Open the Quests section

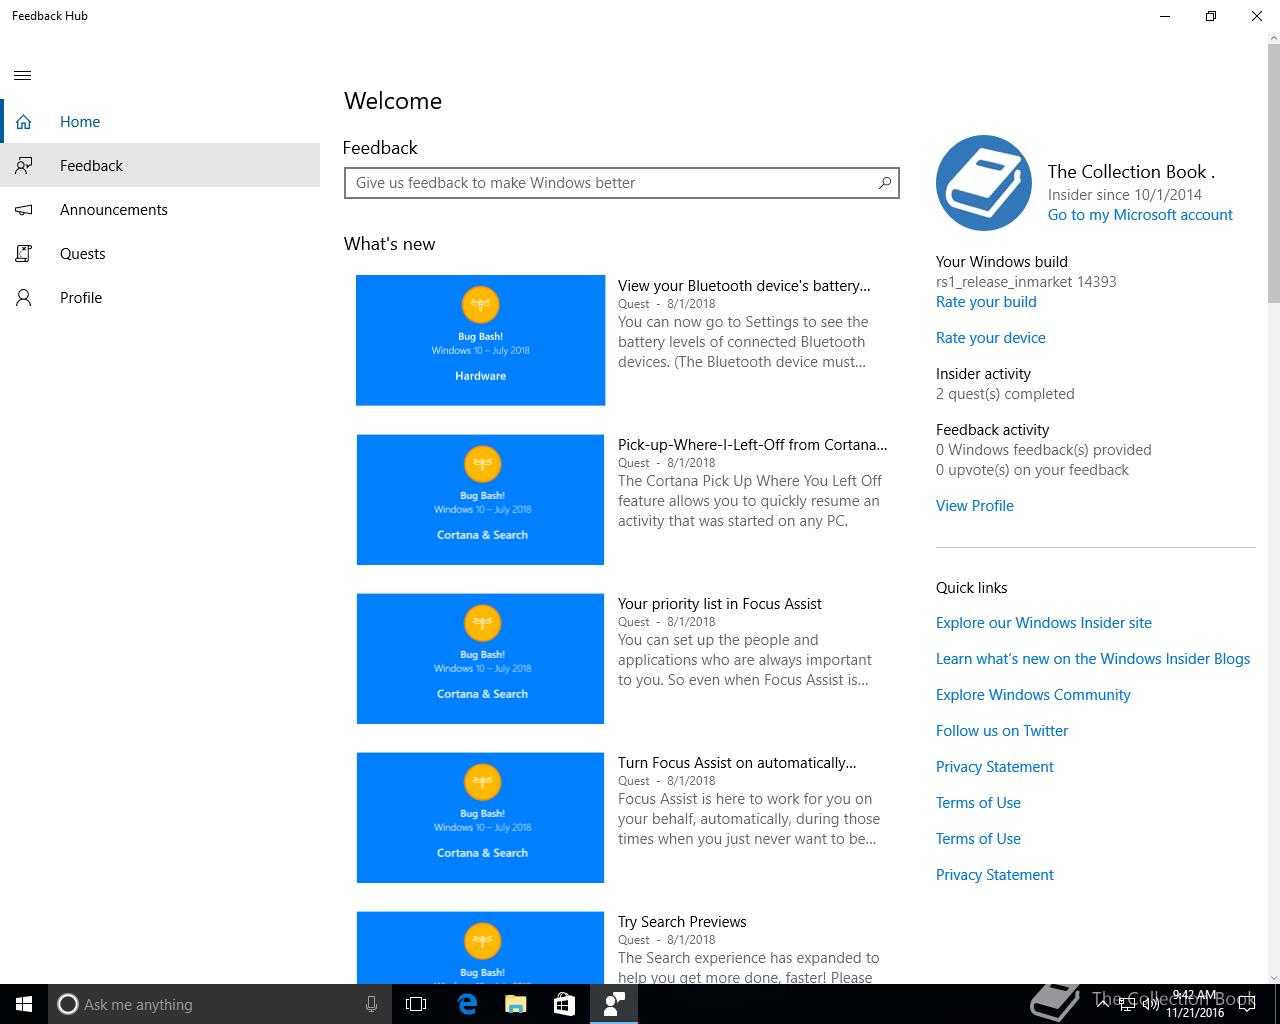[160, 254]
